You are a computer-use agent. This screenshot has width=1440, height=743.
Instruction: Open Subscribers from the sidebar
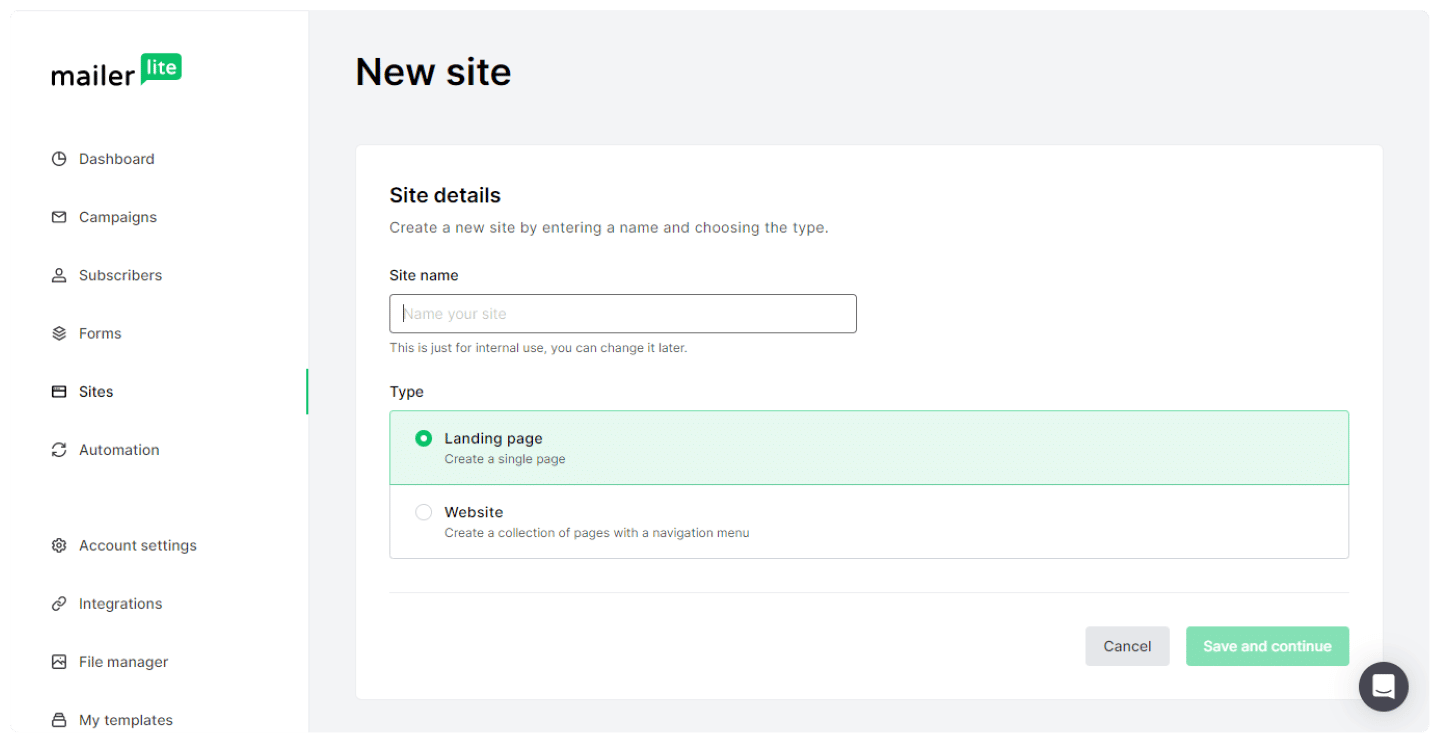click(x=120, y=275)
